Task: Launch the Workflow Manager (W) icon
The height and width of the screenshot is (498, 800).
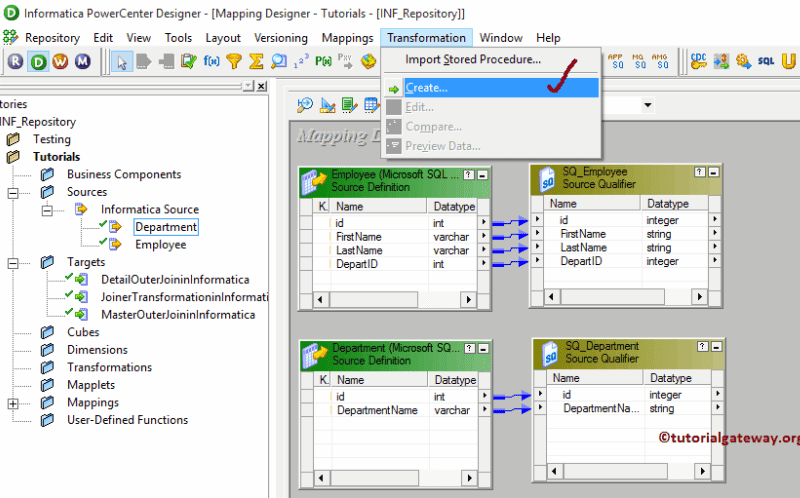Action: coord(60,61)
